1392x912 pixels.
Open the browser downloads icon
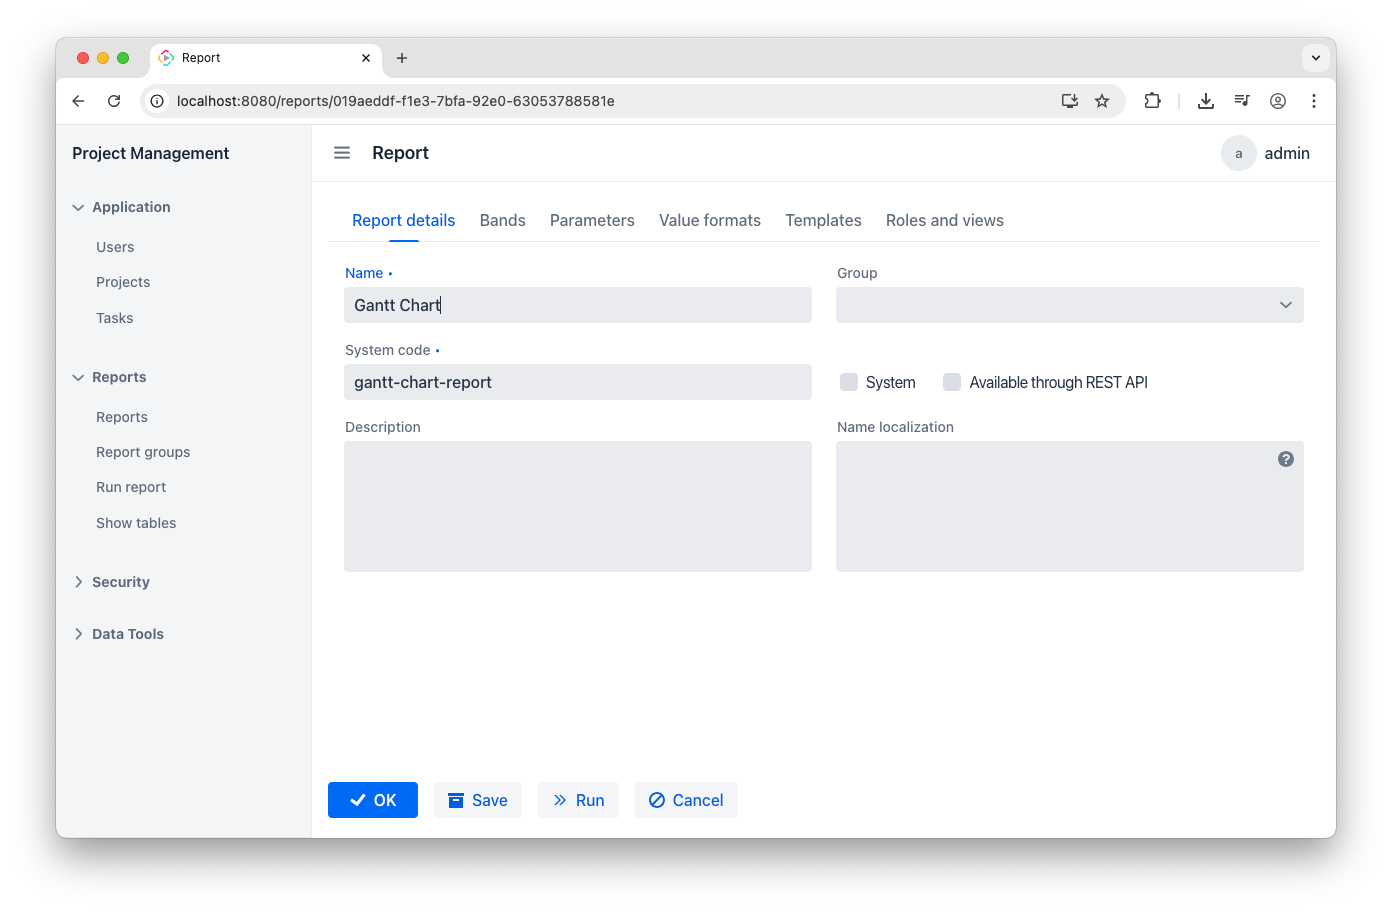1206,101
